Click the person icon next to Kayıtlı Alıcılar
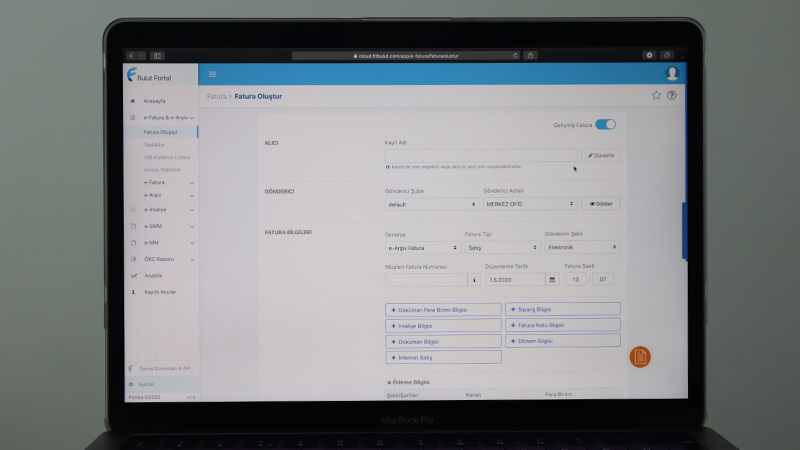Viewport: 800px width, 450px height. tap(133, 292)
